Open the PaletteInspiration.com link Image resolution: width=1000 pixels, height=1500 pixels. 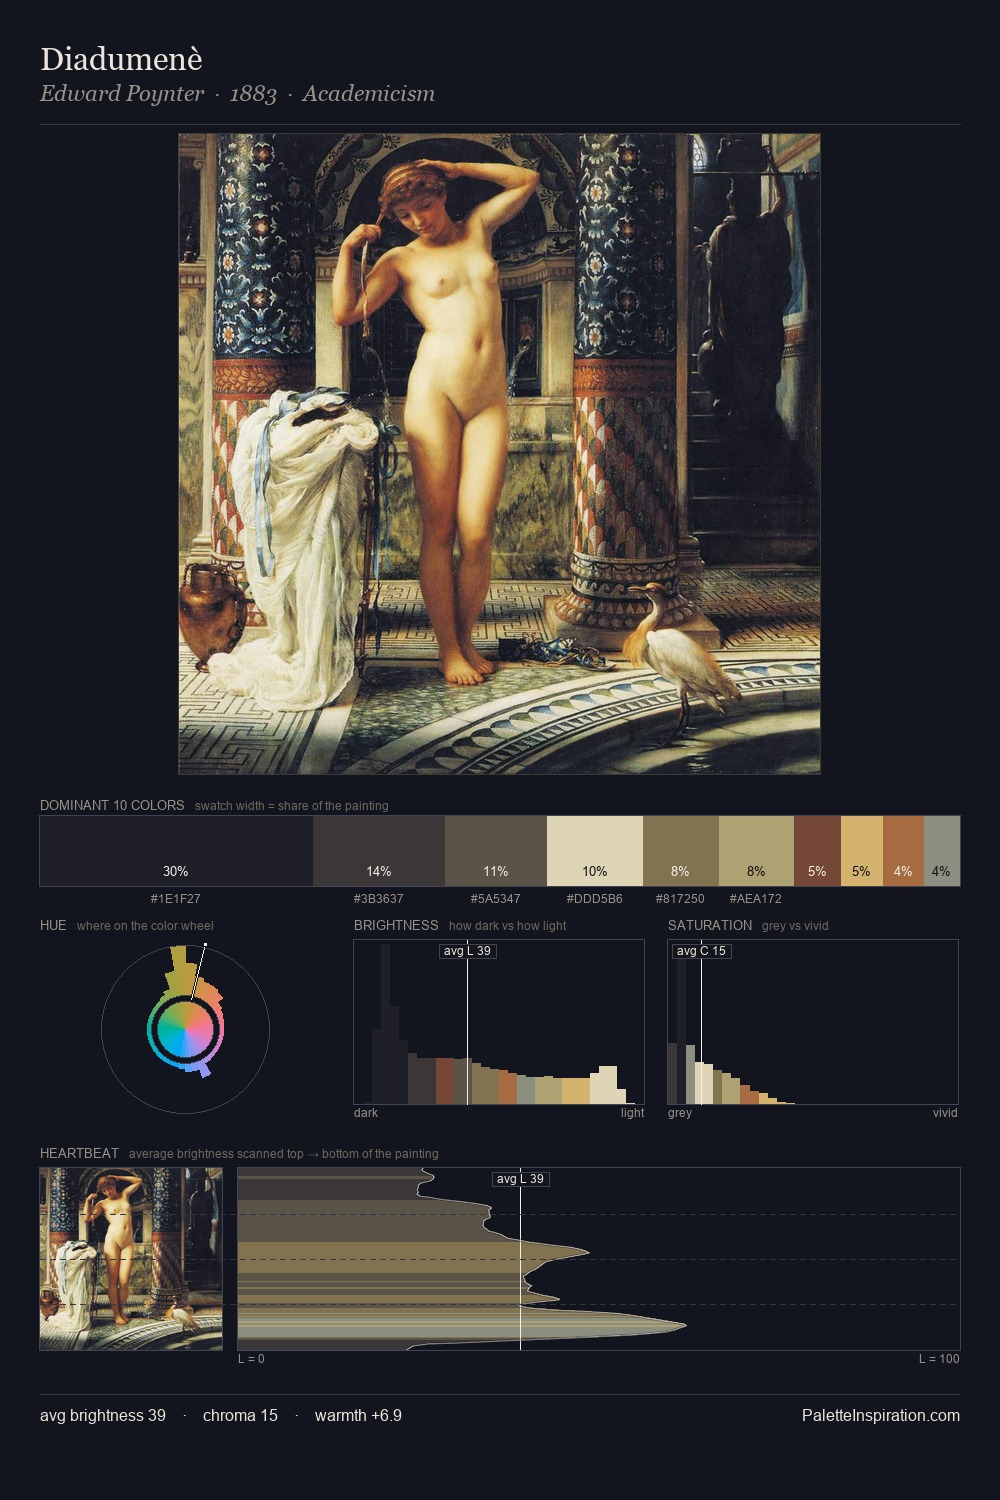tap(881, 1415)
